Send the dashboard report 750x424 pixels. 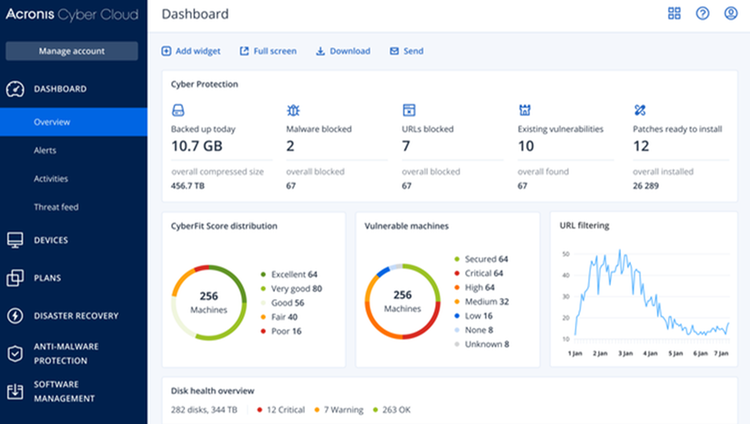pyautogui.click(x=406, y=51)
